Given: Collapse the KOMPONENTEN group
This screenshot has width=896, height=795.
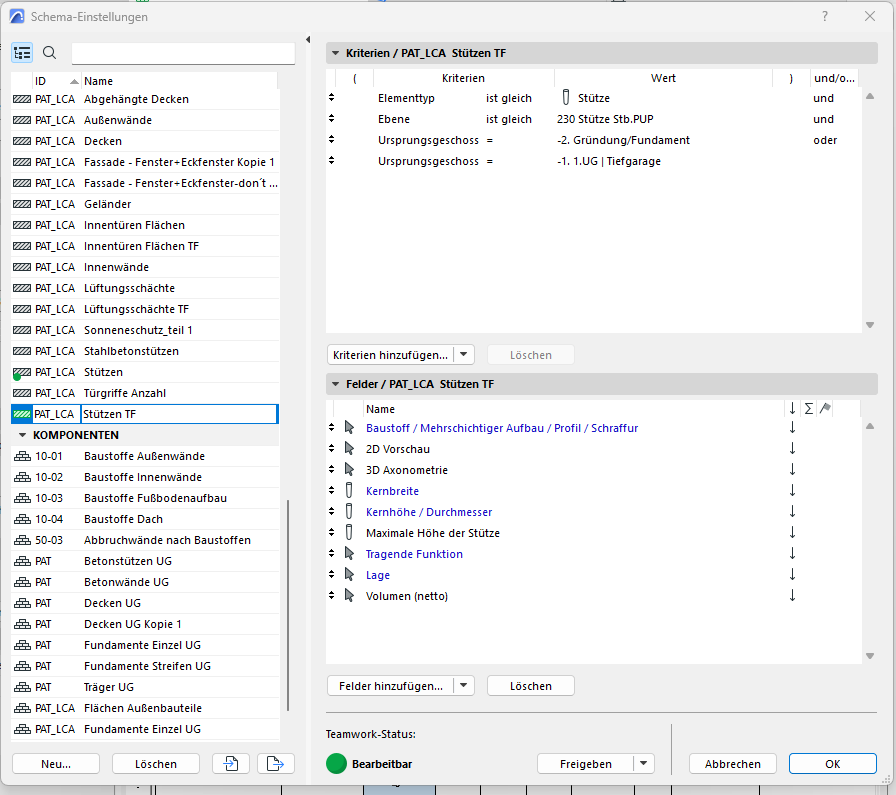Looking at the screenshot, I should click(22, 434).
